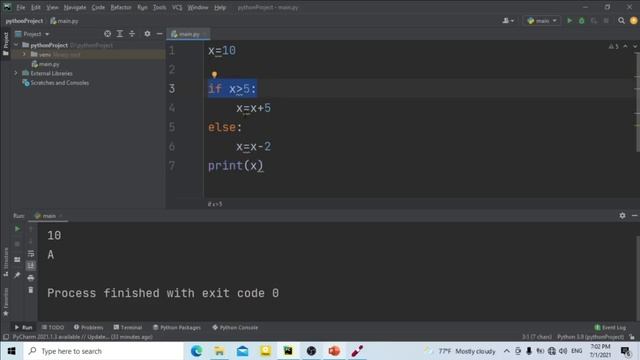Viewport: 640px width, 360px height.
Task: Run main using the toolbar green play icon
Action: click(x=569, y=20)
